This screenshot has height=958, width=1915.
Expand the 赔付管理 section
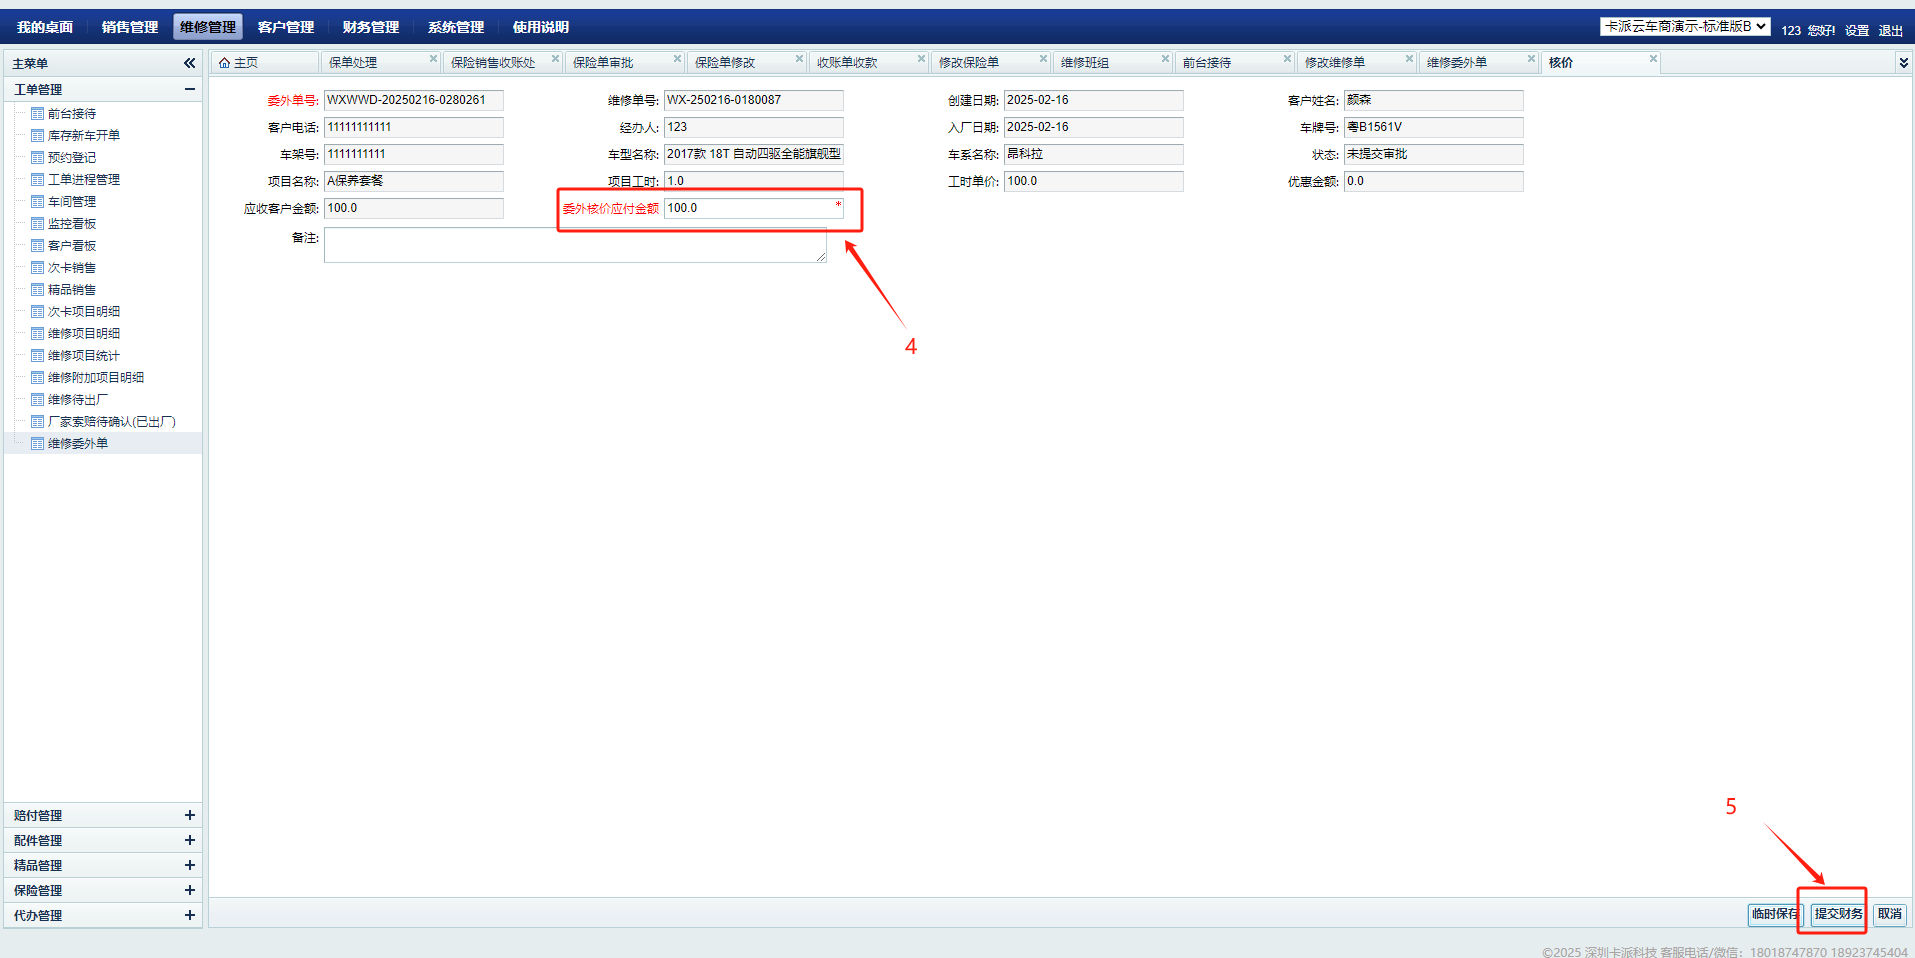point(189,815)
